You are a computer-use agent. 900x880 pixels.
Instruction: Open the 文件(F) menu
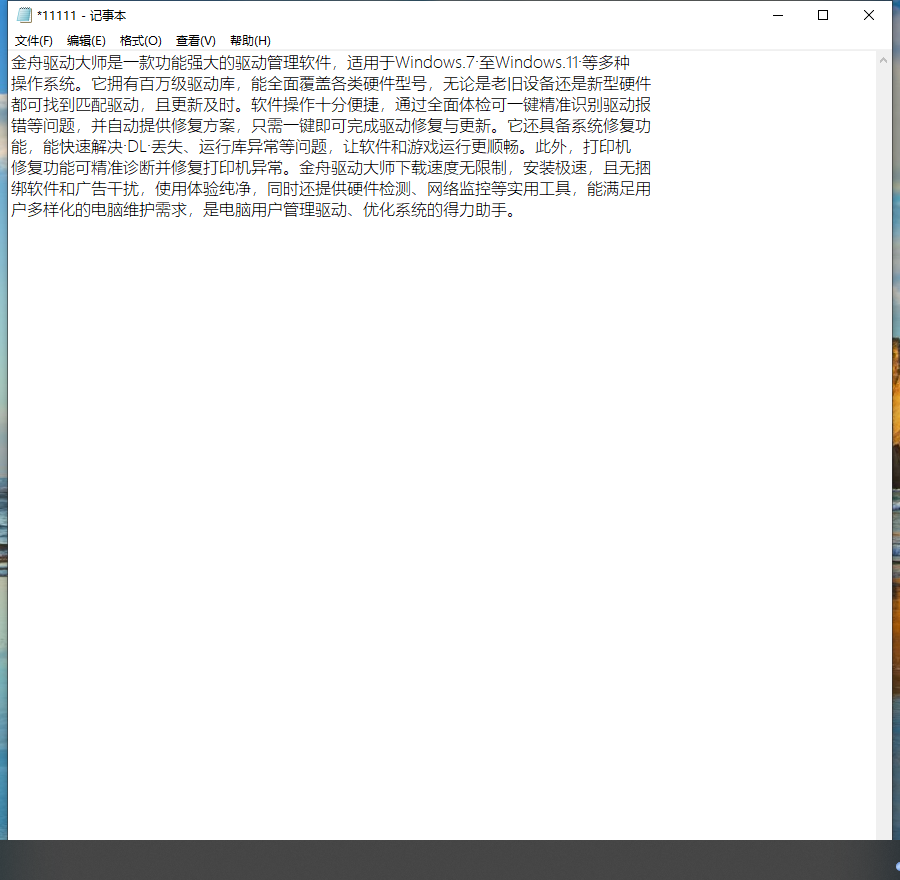[34, 41]
